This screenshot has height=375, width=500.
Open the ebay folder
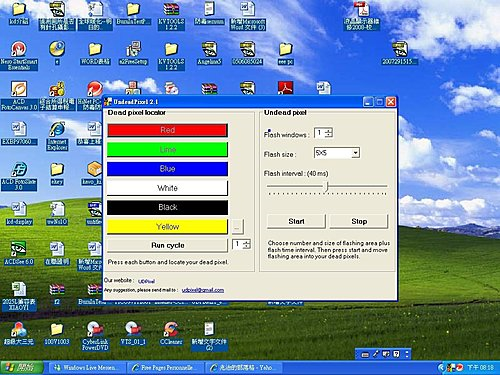coord(57,174)
